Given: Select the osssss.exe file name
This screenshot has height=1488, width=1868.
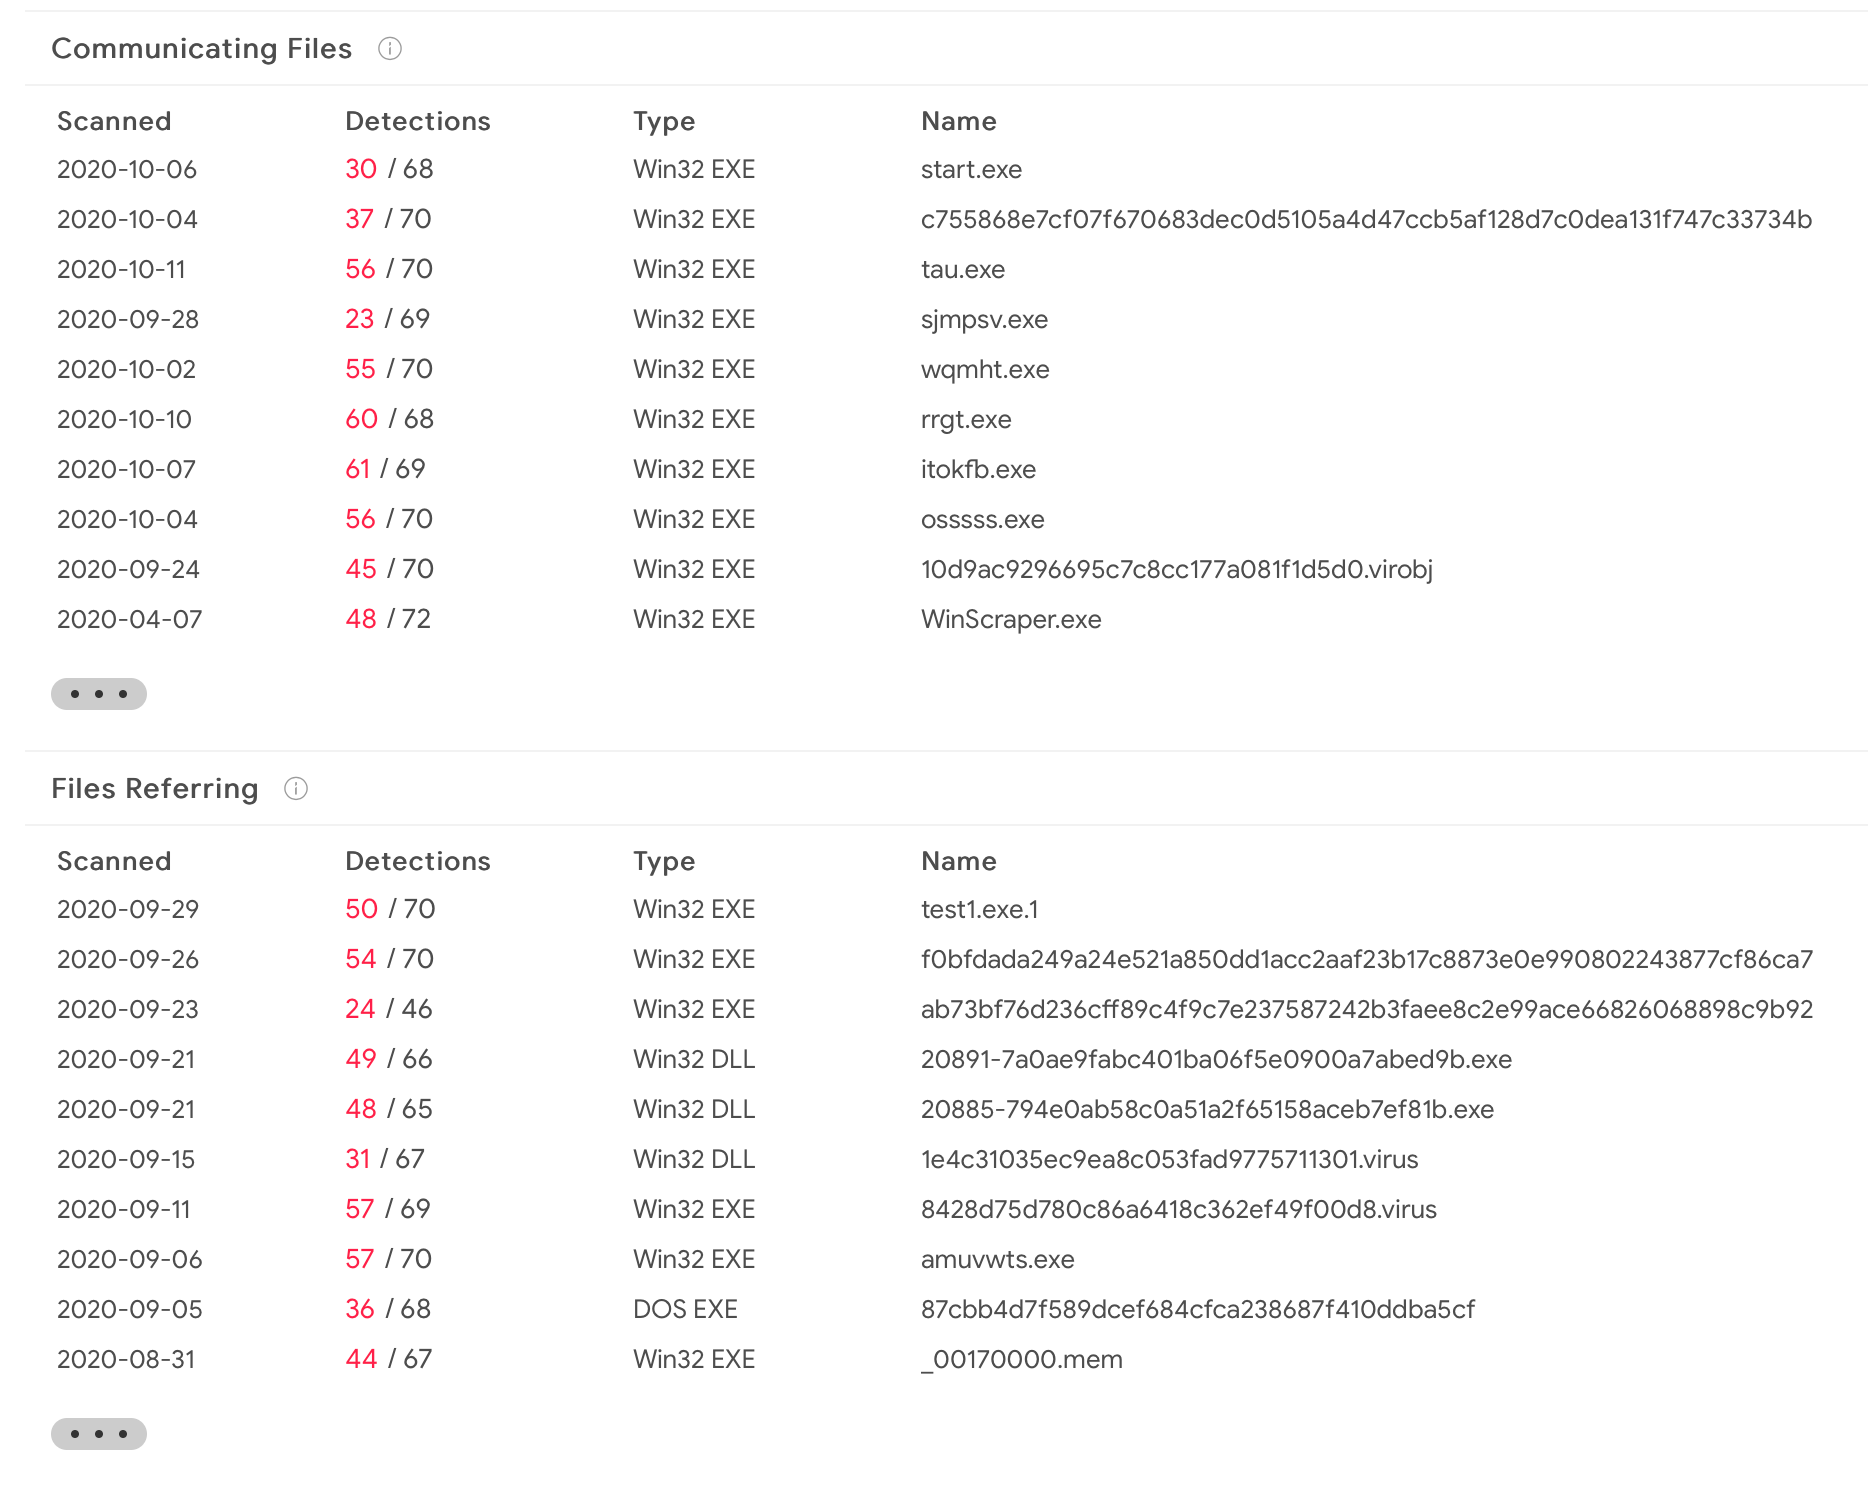Looking at the screenshot, I should 982,519.
